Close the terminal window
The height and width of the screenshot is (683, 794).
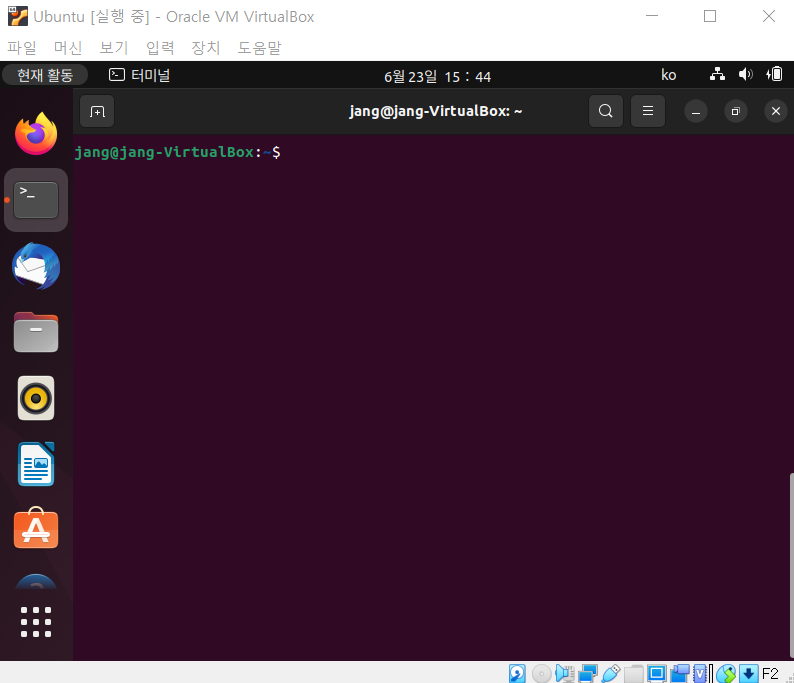click(776, 111)
